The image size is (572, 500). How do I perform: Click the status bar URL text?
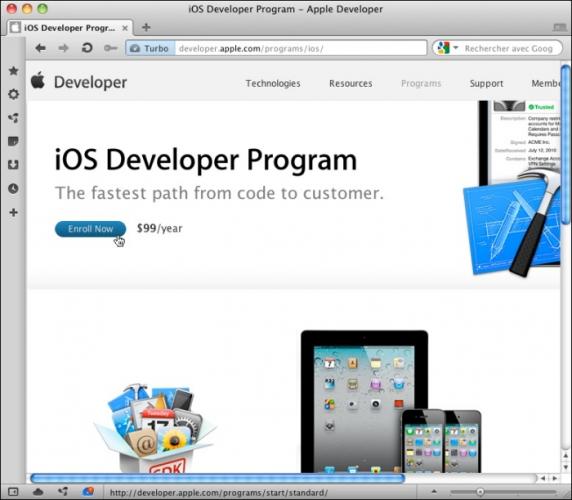click(219, 493)
